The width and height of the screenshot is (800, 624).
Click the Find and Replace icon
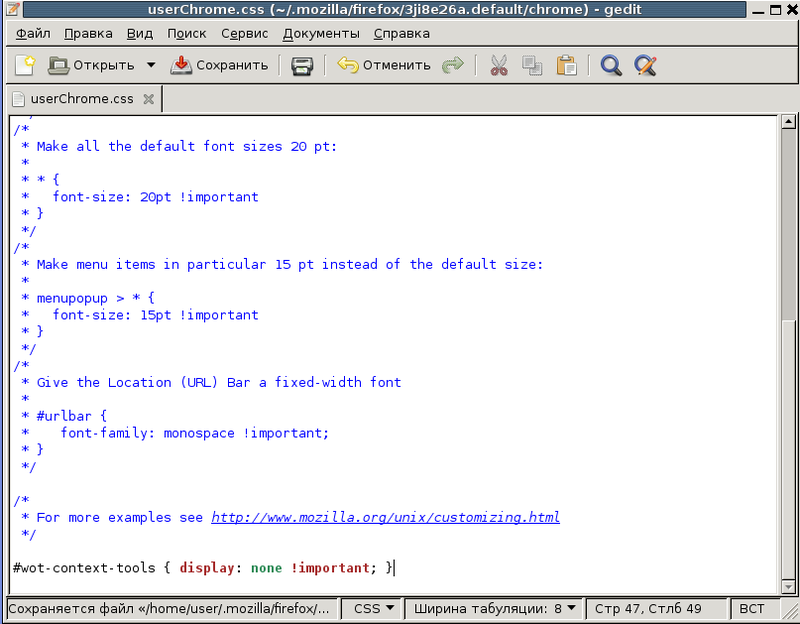[x=645, y=66]
